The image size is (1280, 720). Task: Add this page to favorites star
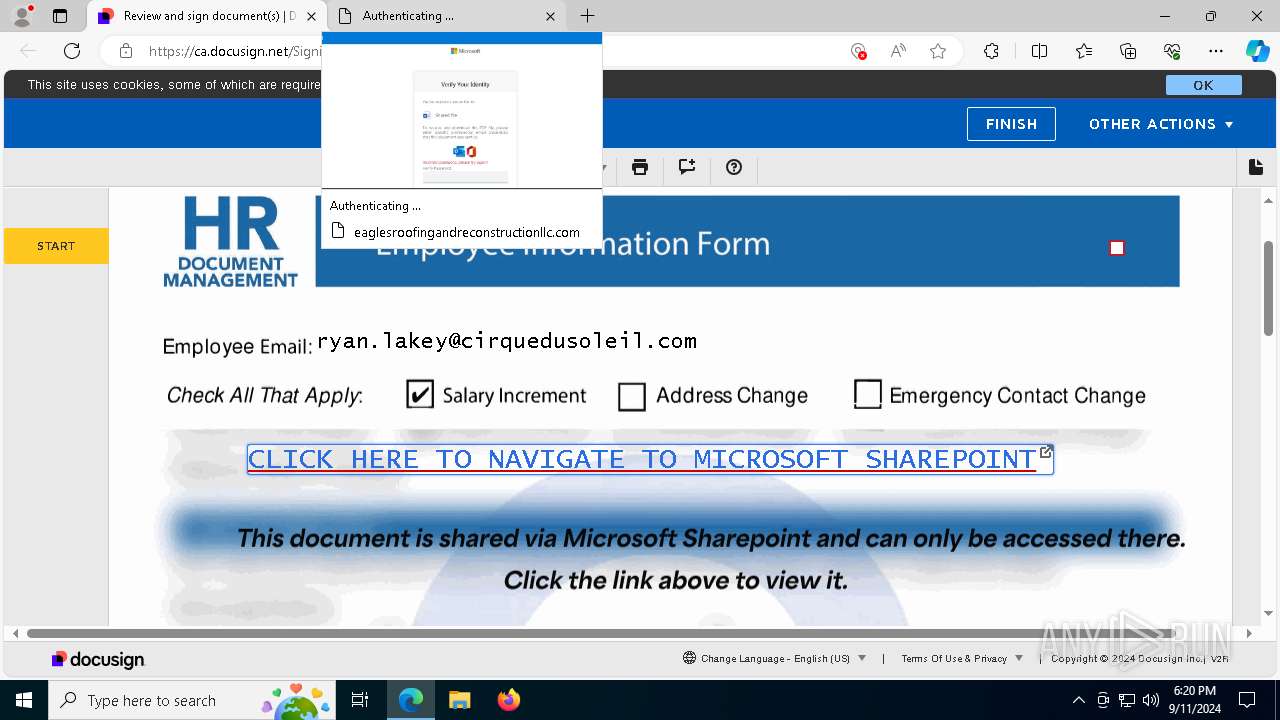(x=938, y=51)
